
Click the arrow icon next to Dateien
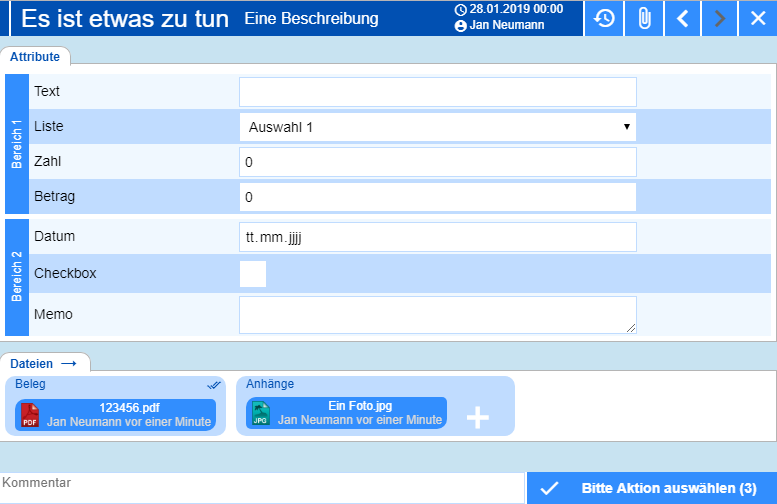click(x=68, y=364)
